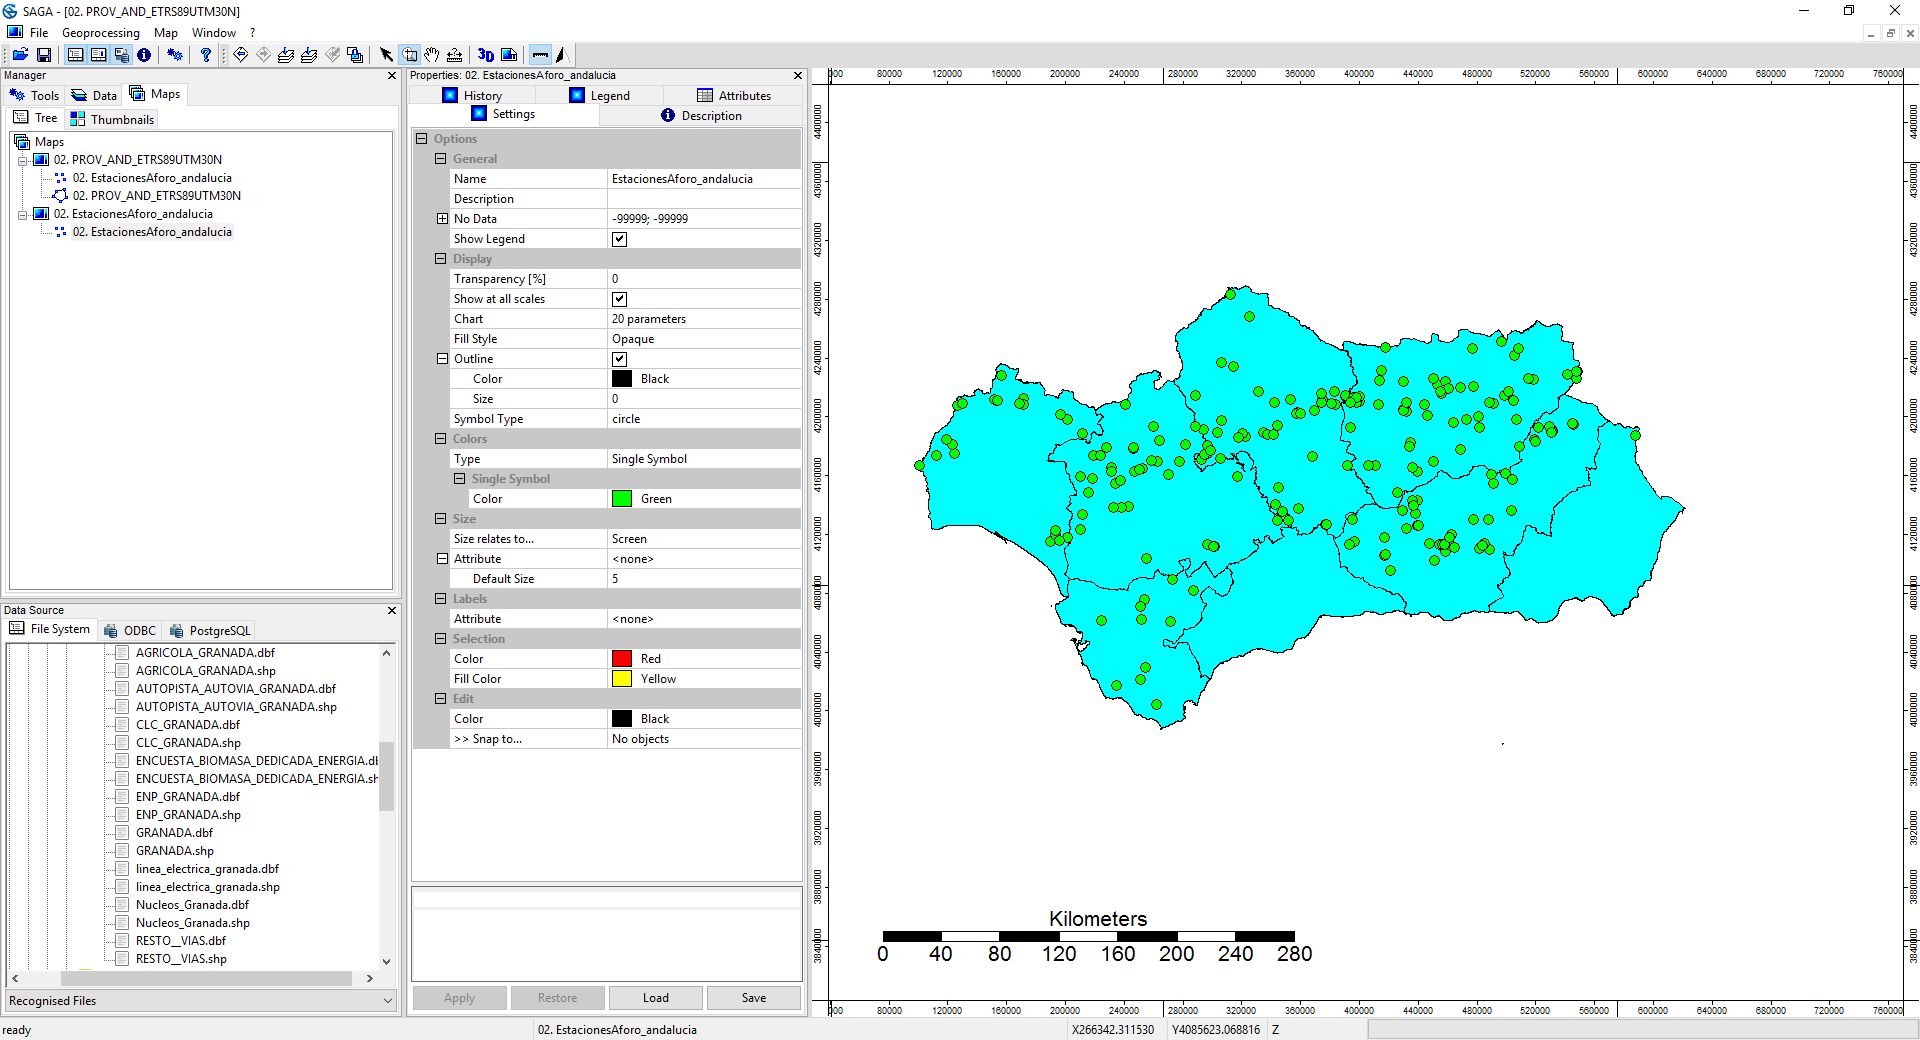Screen dimensions: 1920x1040
Task: Toggle the map scale bar icon
Action: coord(540,55)
